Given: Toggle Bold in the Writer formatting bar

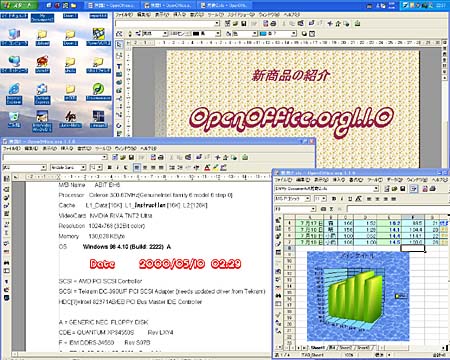Looking at the screenshot, I should pyautogui.click(x=110, y=167).
